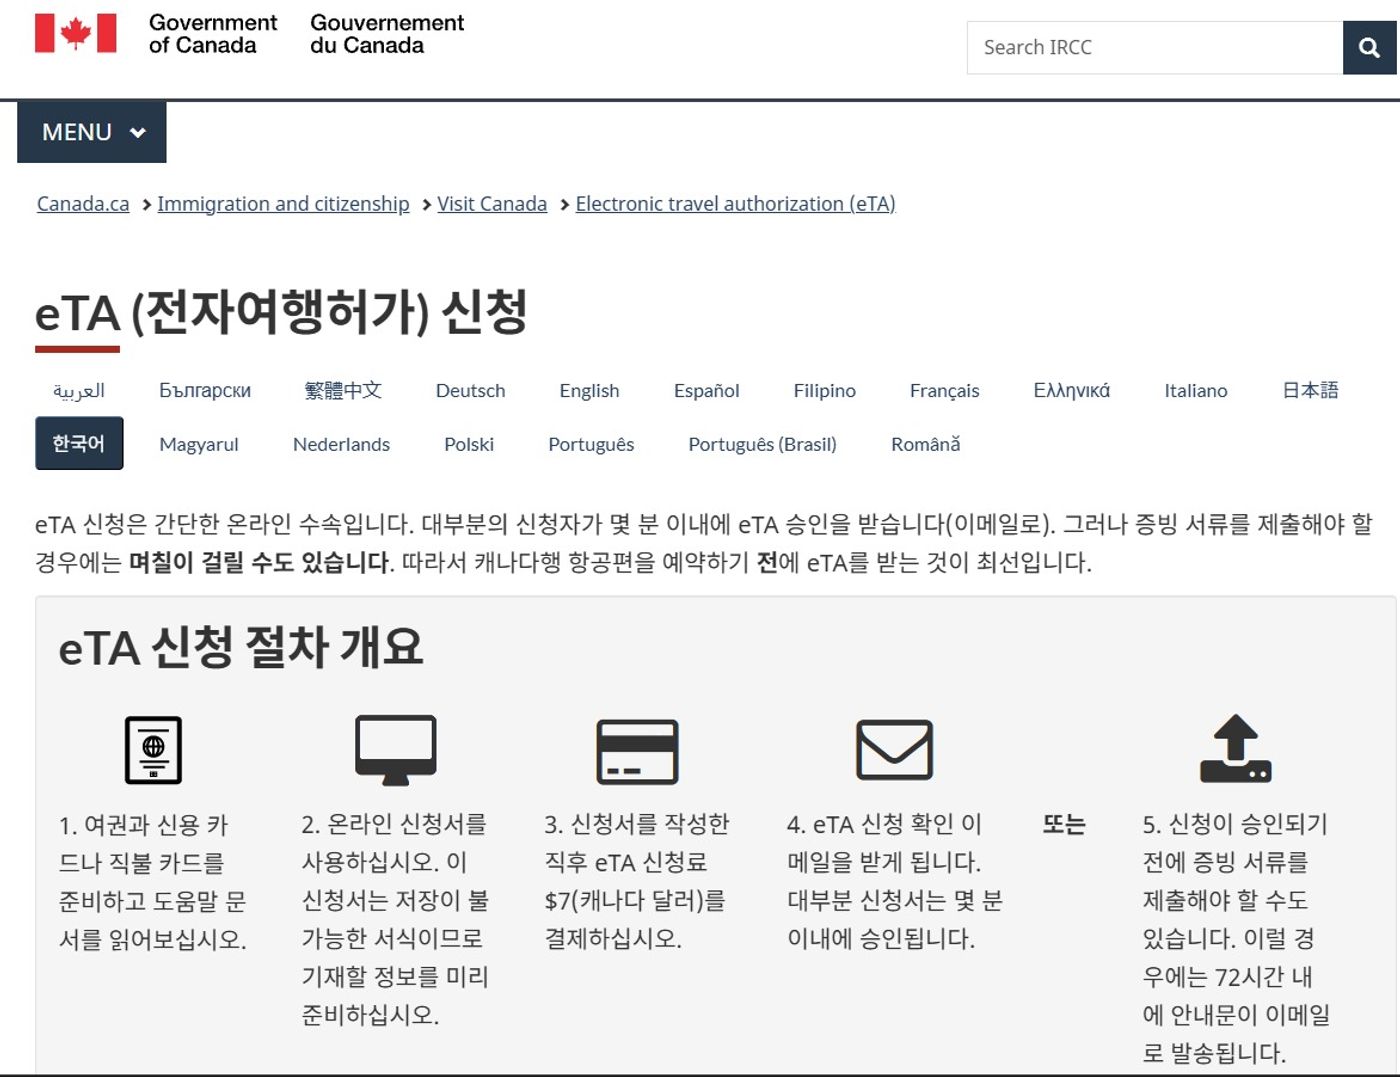The width and height of the screenshot is (1400, 1077).
Task: Click the Canadian flag logo
Action: pos(76,33)
